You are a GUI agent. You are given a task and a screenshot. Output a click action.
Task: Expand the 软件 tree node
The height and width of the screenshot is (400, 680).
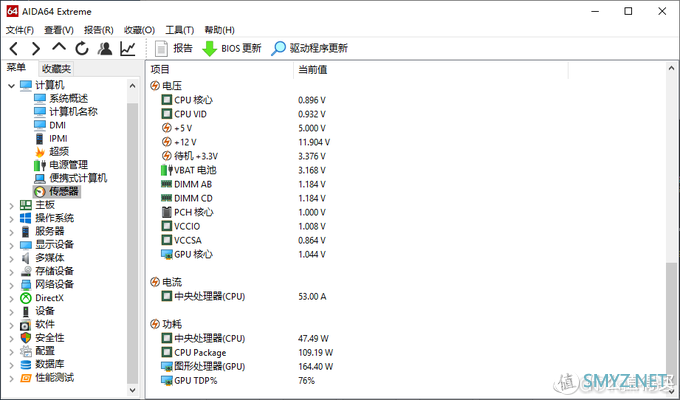coord(11,325)
